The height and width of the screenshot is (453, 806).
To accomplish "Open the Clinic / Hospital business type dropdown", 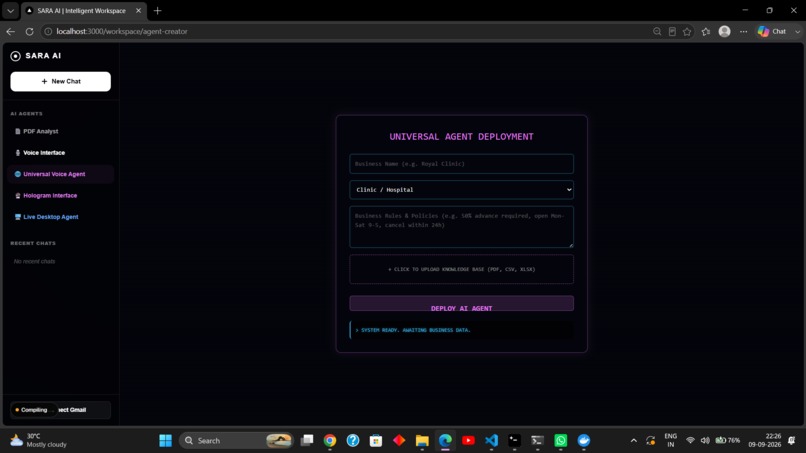I will pyautogui.click(x=461, y=190).
